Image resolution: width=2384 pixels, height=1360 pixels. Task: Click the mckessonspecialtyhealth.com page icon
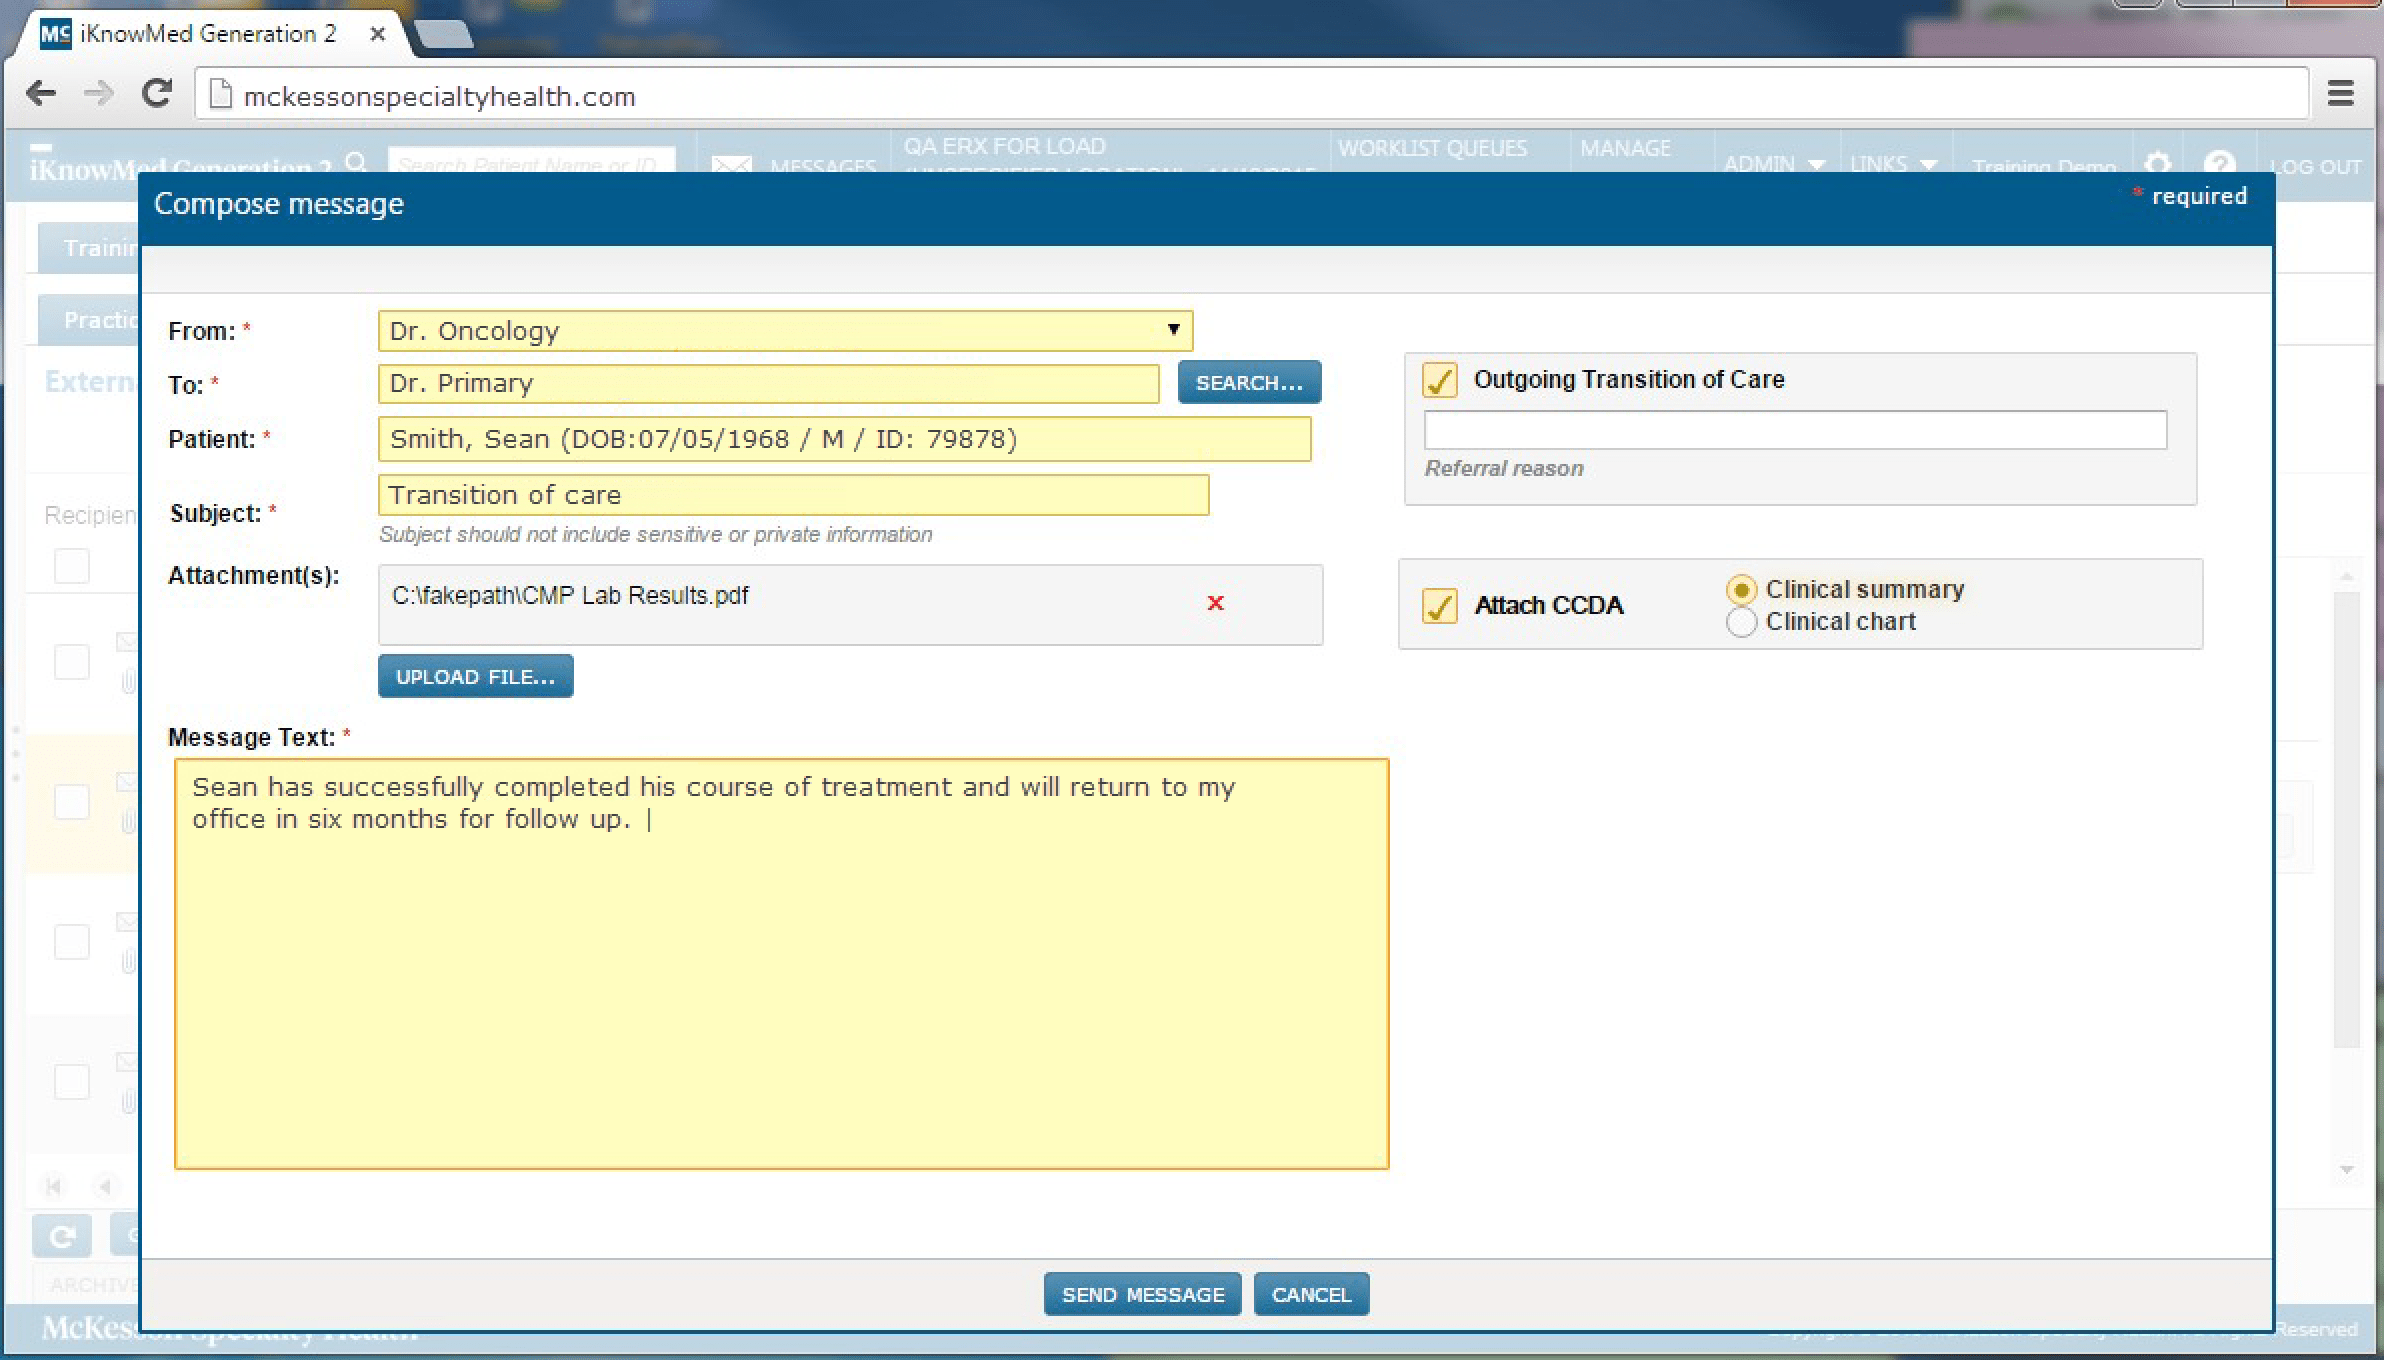(x=220, y=95)
